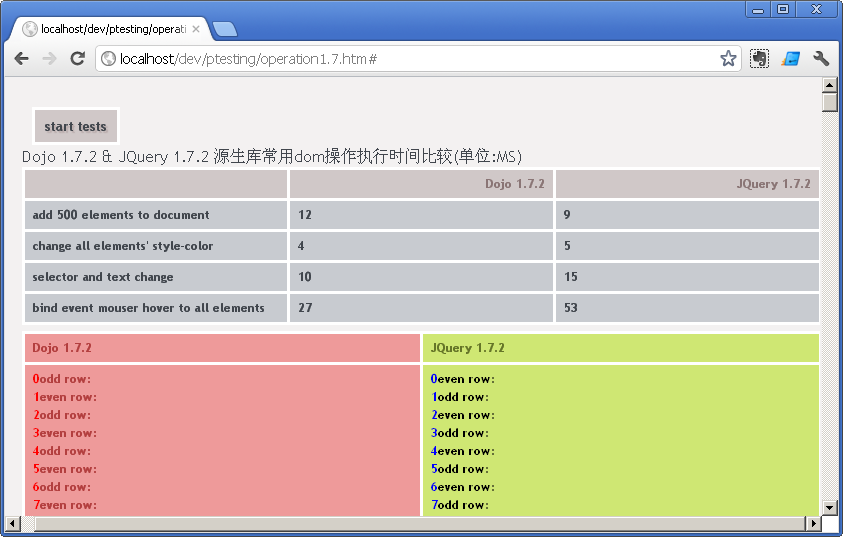Image resolution: width=843 pixels, height=537 pixels.
Task: Click the page title comparing Dojo and JQuery
Action: (272, 156)
